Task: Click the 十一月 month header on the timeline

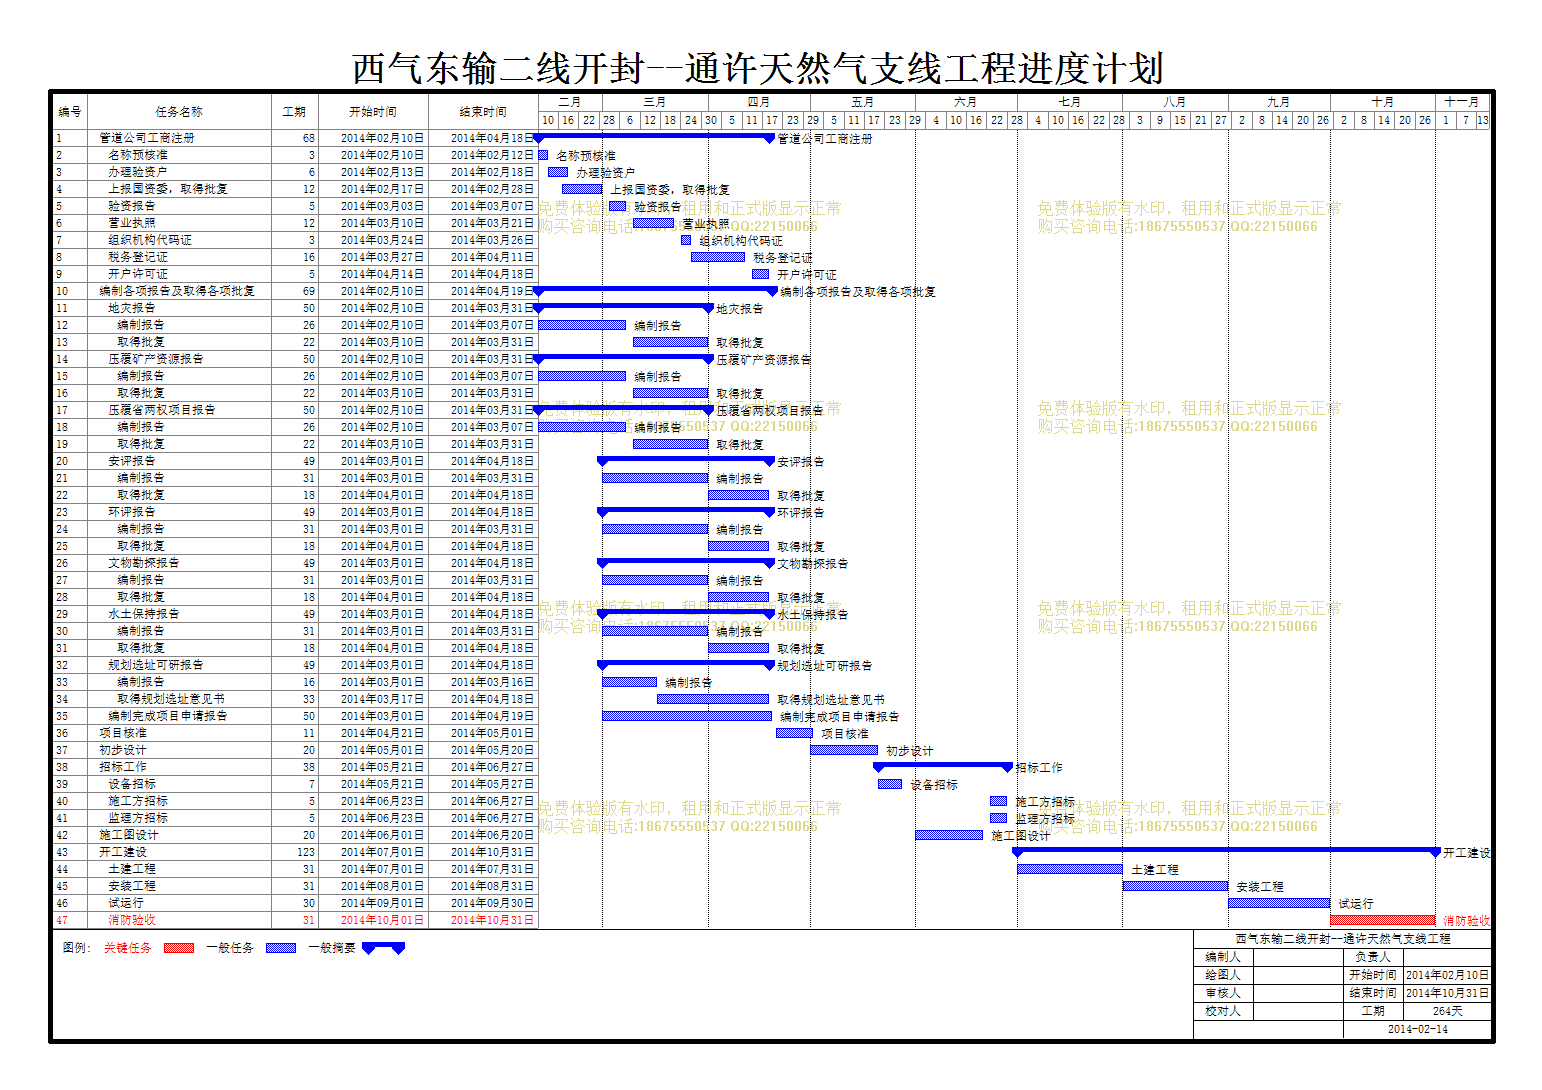Action: pos(1462,102)
